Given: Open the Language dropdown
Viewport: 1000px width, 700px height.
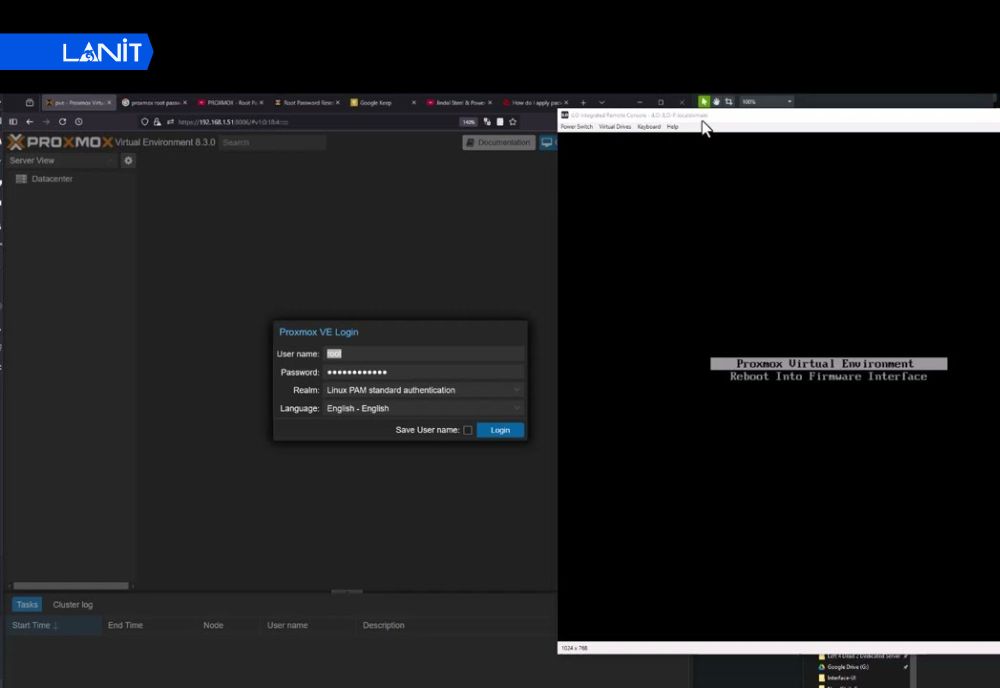Looking at the screenshot, I should [424, 408].
